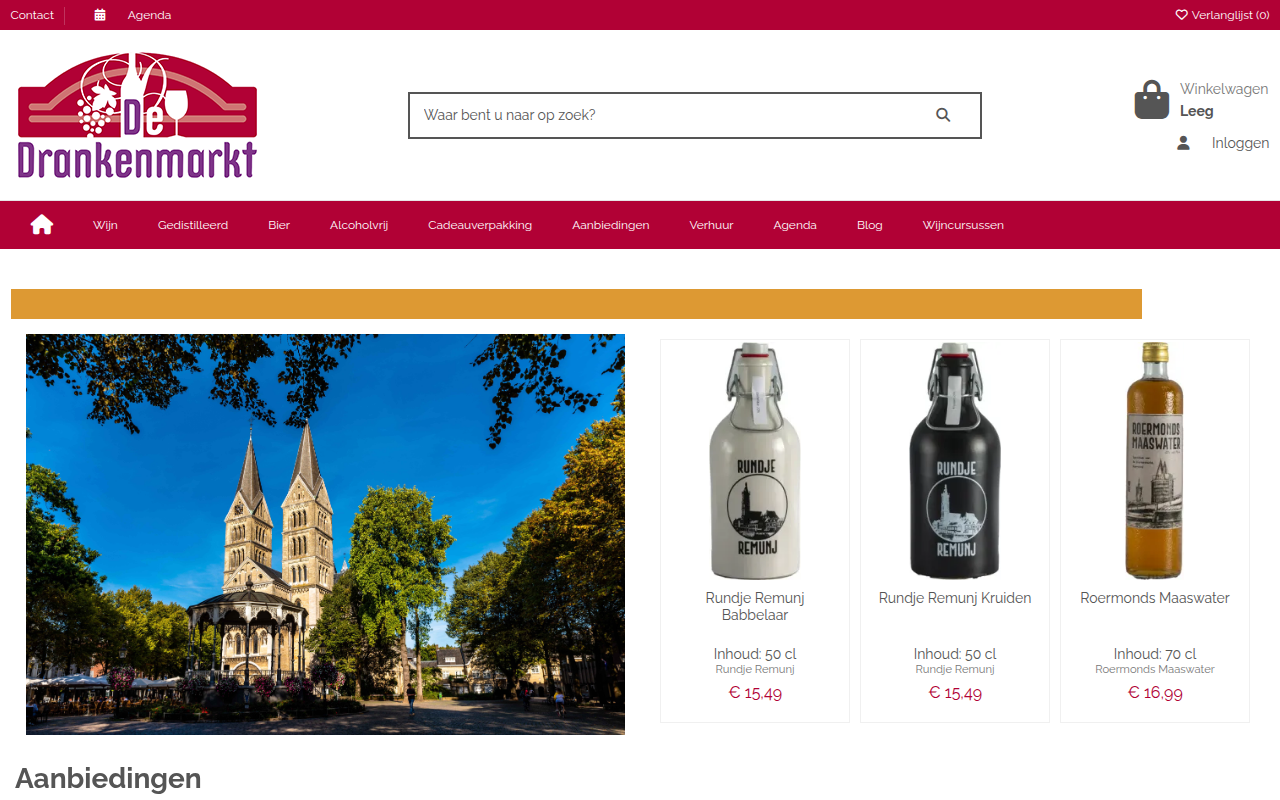The image size is (1280, 800).
Task: Click the home icon in navigation bar
Action: pos(42,225)
